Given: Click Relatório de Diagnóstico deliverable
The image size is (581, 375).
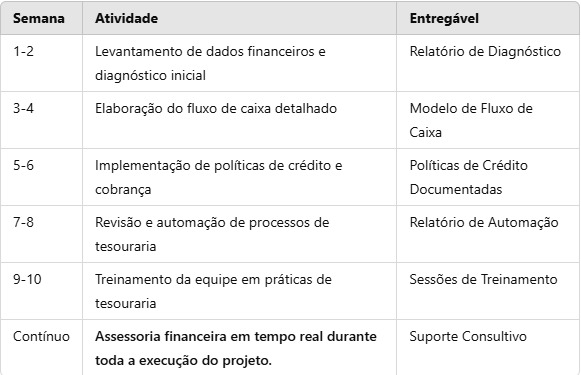Looking at the screenshot, I should coord(485,51).
